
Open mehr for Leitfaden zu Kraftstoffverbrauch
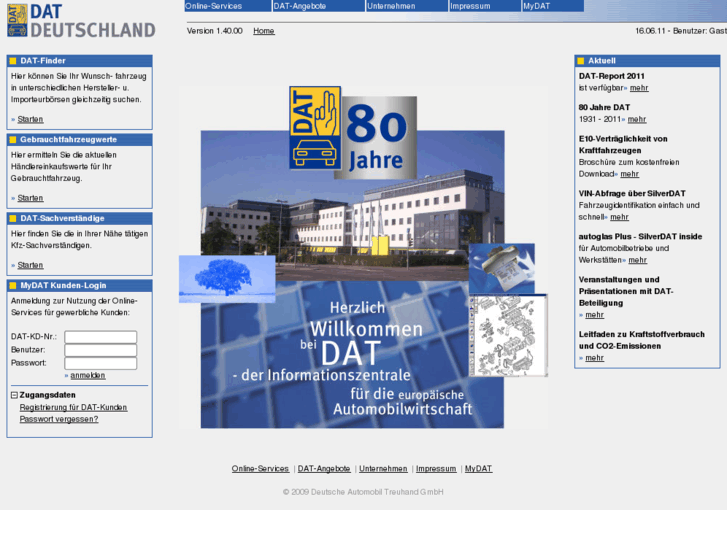(594, 359)
